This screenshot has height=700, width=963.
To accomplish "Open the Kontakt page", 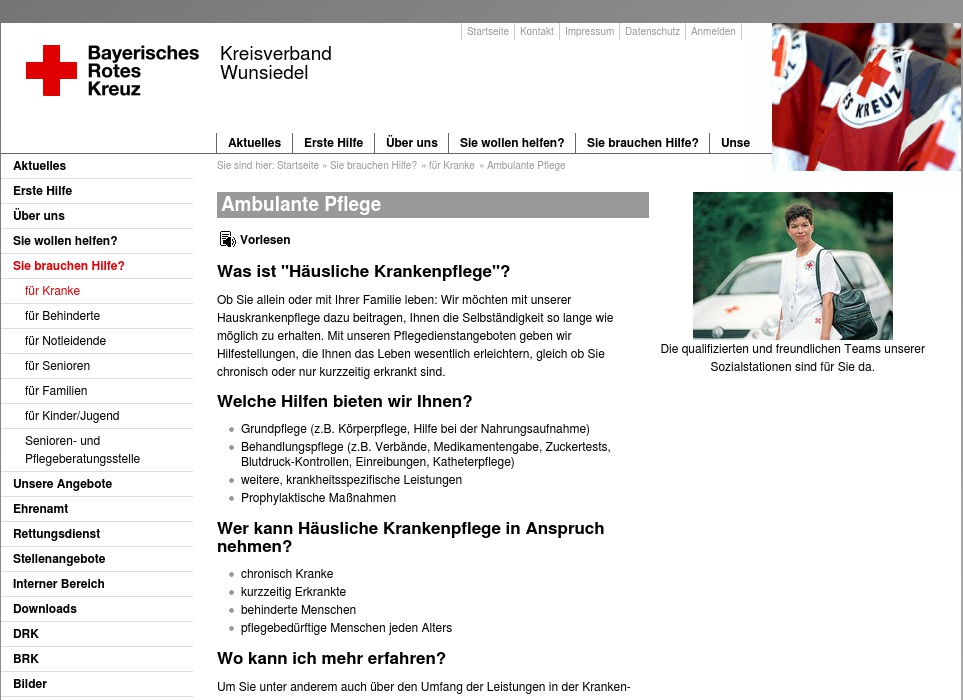I will click(537, 31).
